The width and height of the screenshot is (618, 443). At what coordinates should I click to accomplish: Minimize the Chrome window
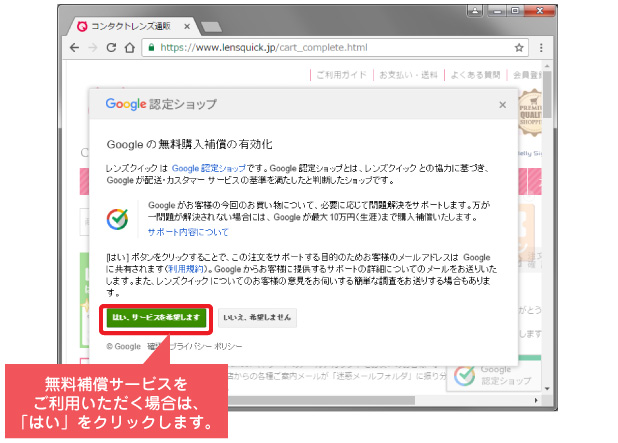[x=498, y=11]
